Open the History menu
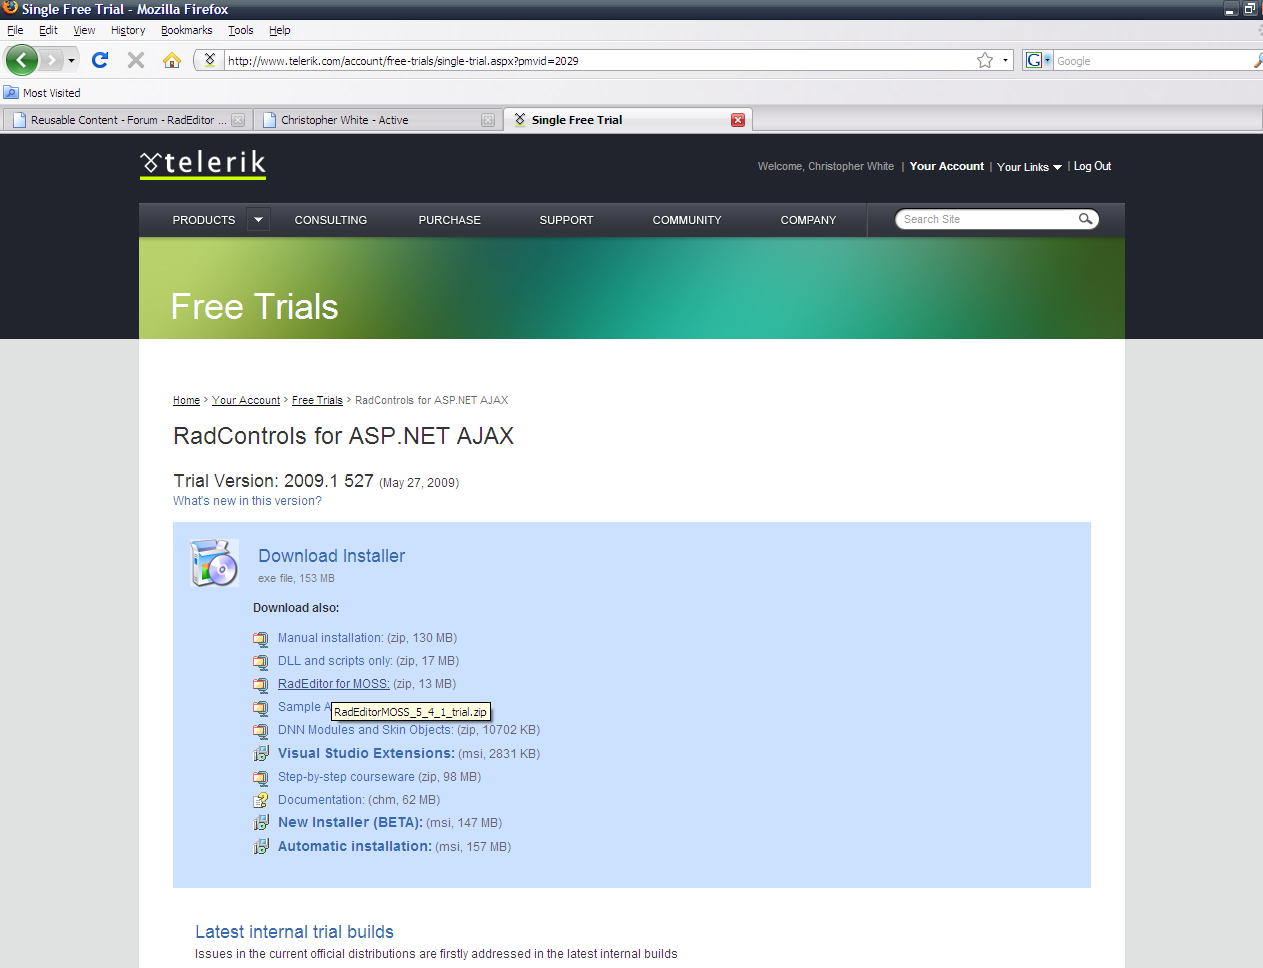 coord(128,30)
